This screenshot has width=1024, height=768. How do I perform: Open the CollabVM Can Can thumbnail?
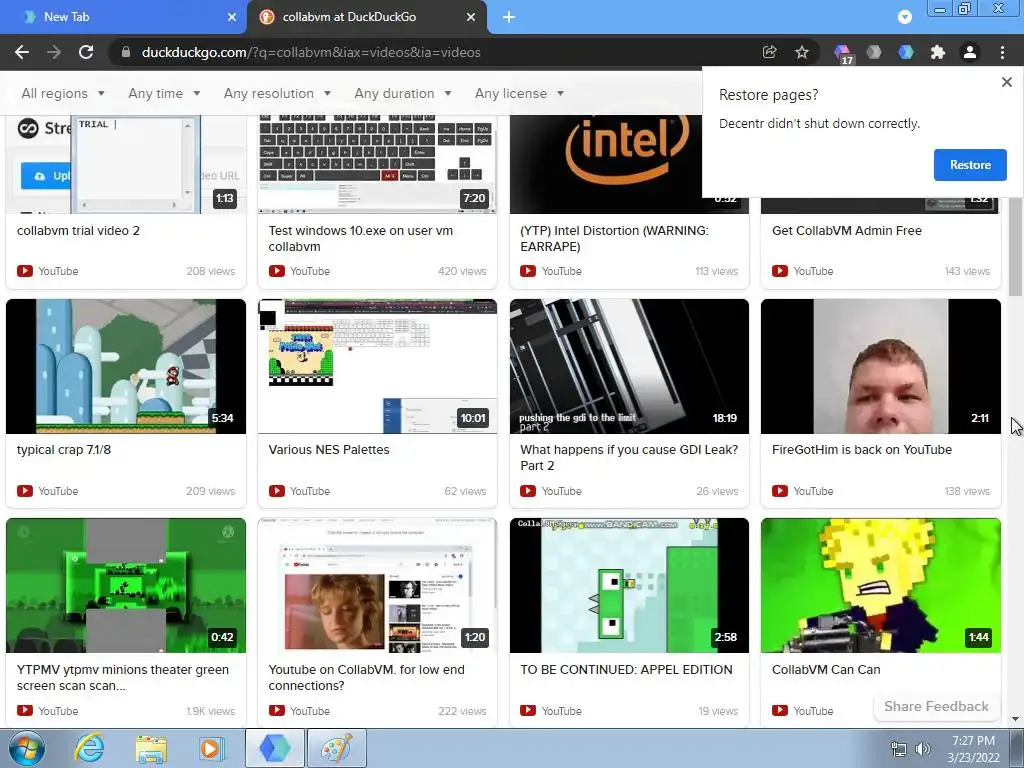pos(881,586)
